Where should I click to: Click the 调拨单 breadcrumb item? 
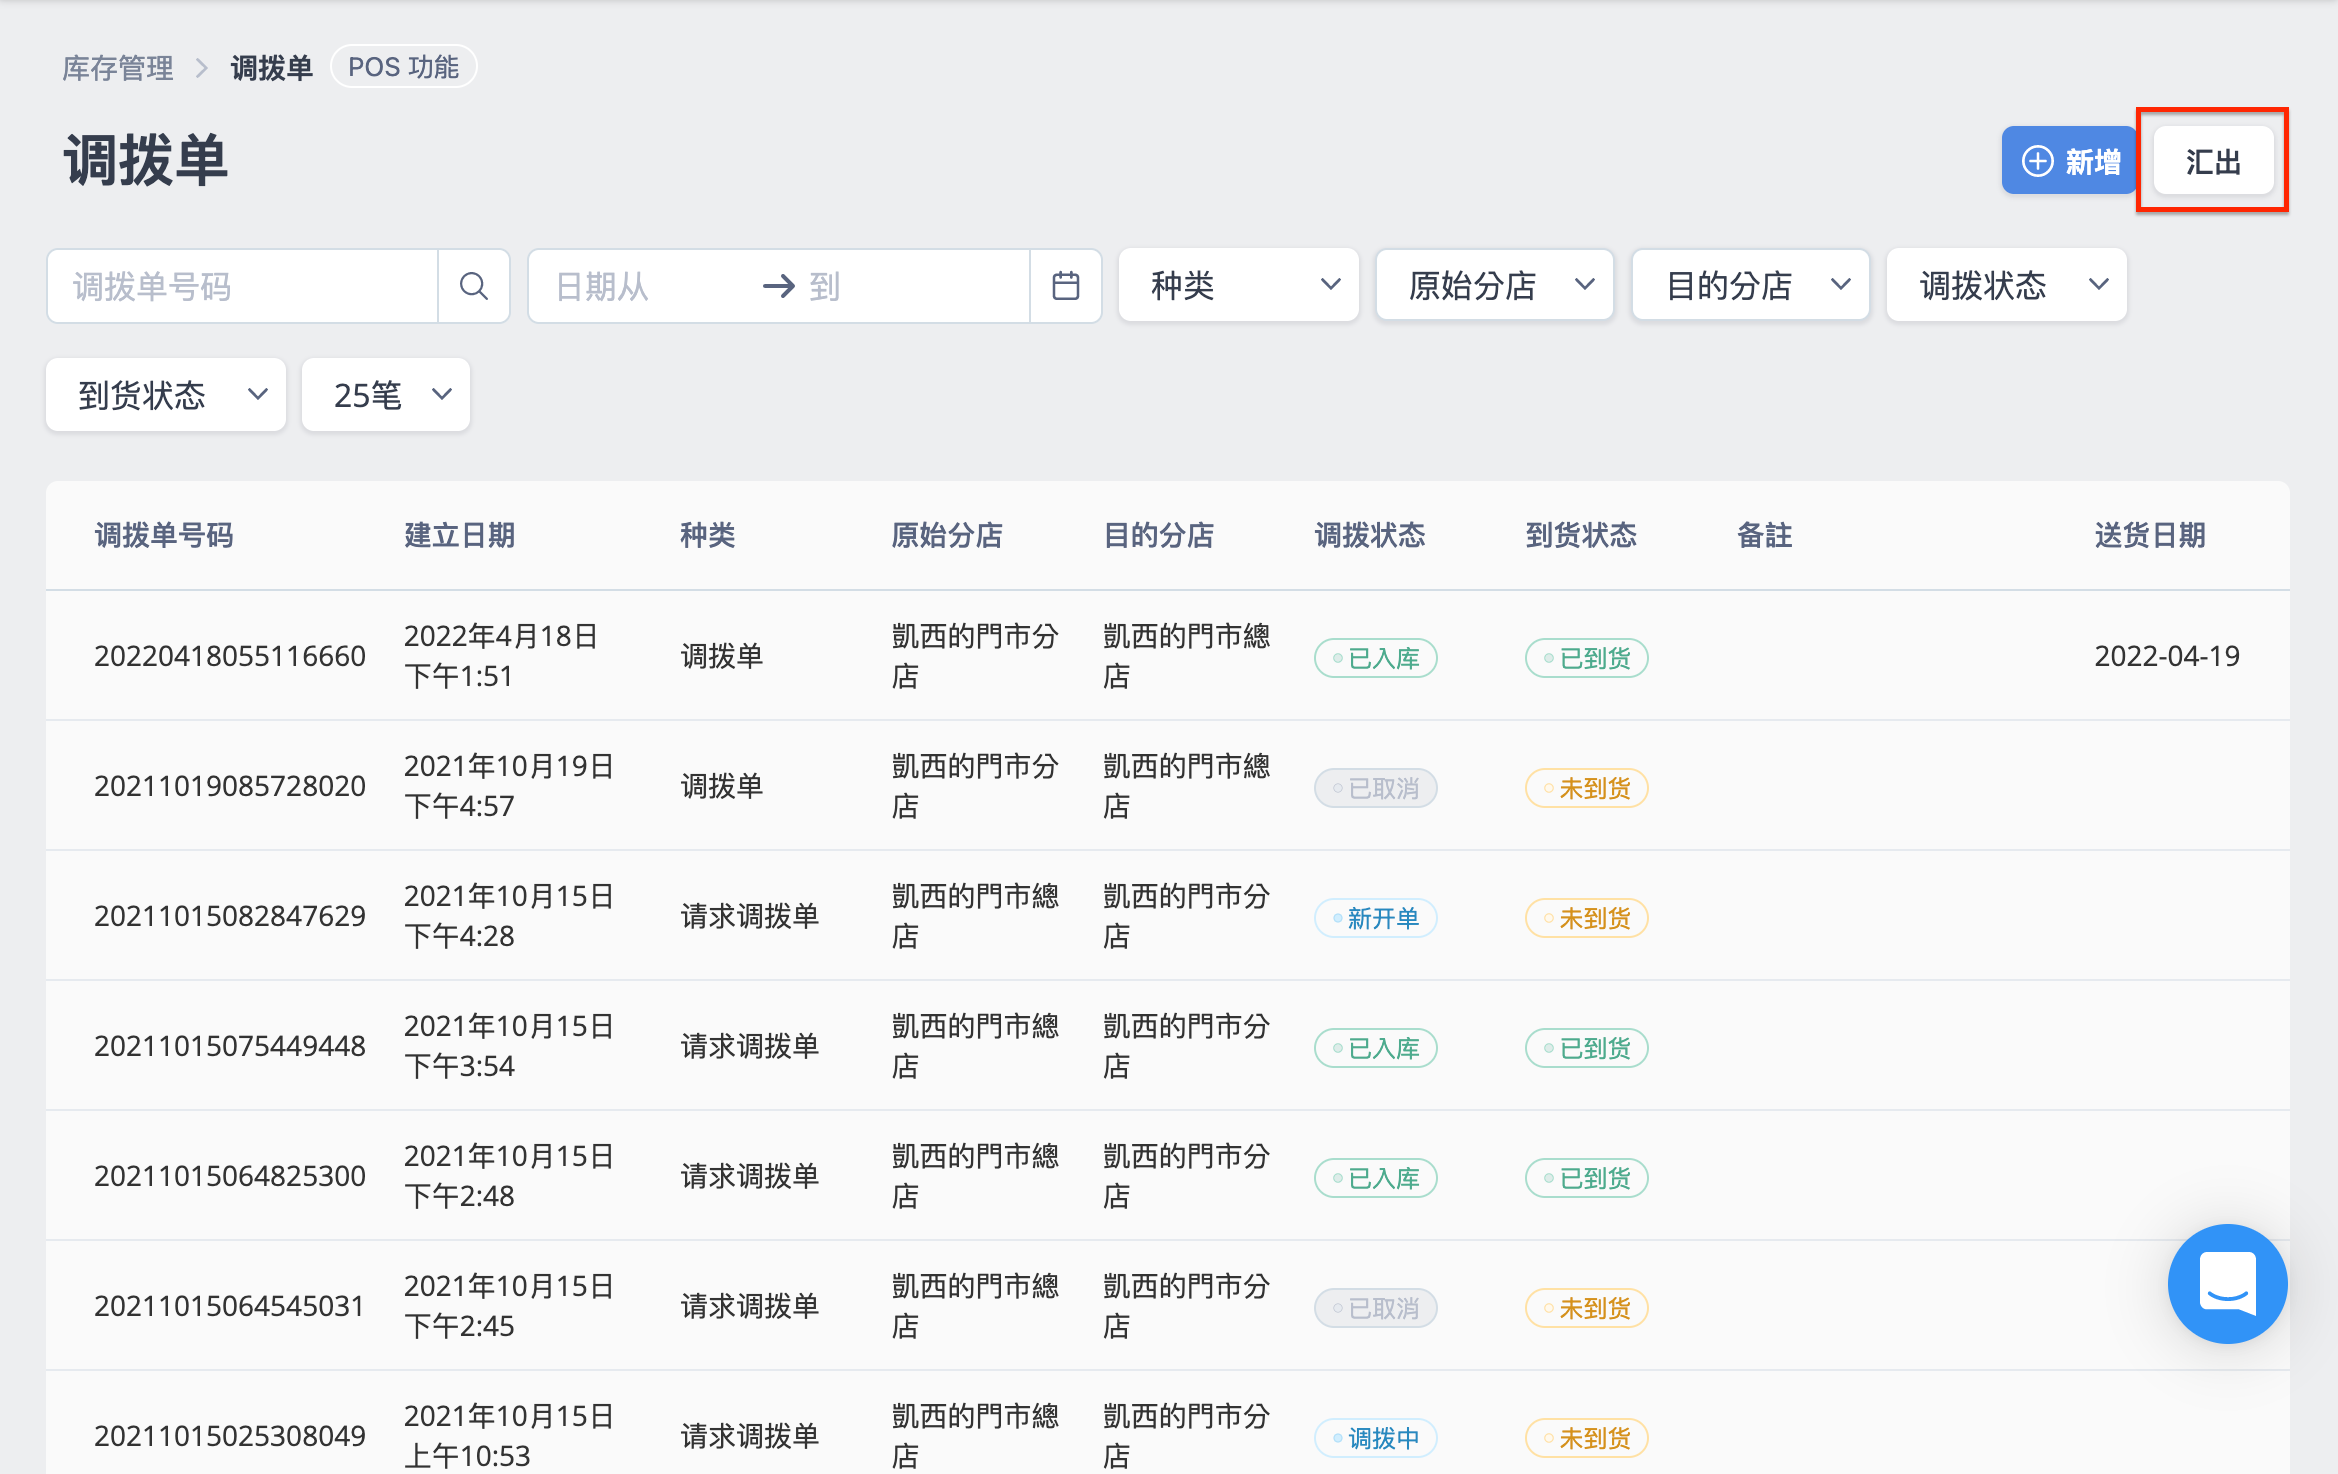click(x=271, y=68)
